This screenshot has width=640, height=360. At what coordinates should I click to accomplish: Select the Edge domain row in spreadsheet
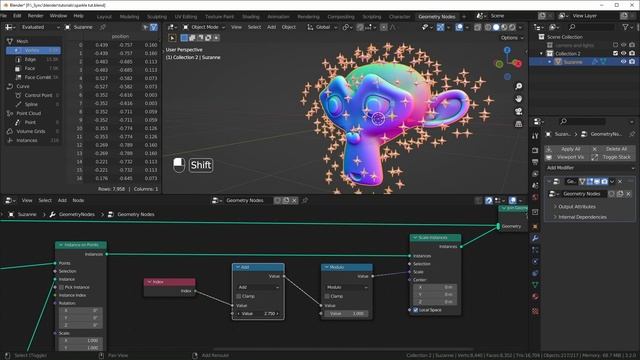click(x=33, y=60)
